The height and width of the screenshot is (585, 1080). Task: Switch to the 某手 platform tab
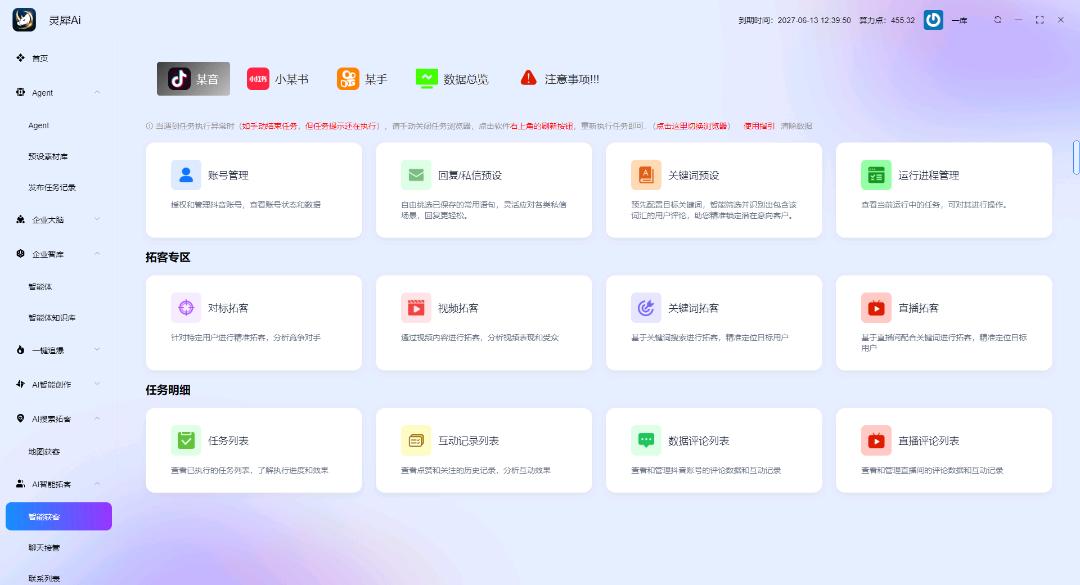(362, 79)
